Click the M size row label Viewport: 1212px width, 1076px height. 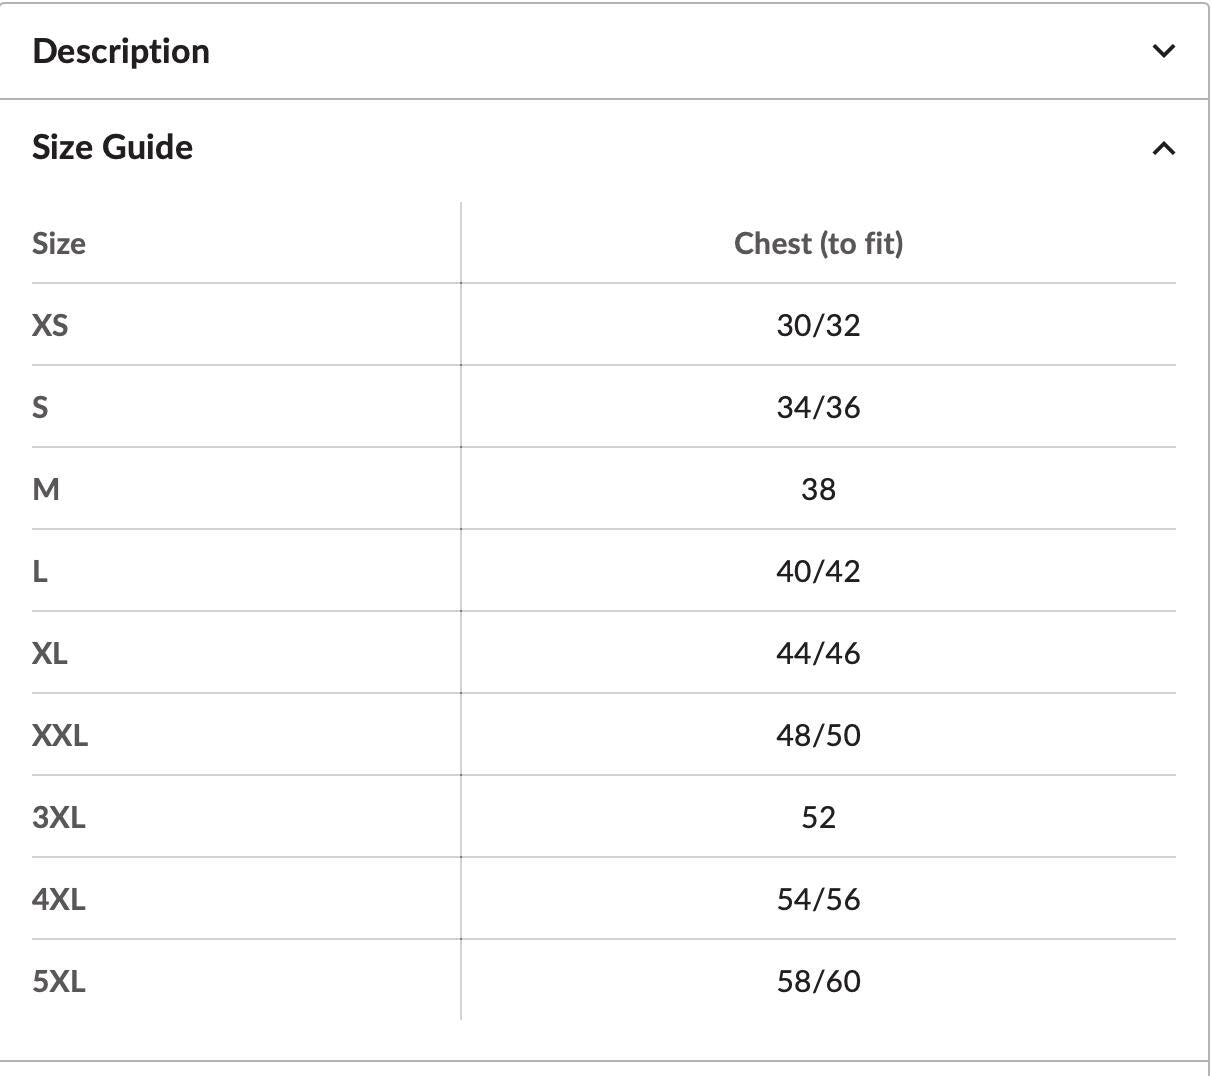pyautogui.click(x=46, y=489)
